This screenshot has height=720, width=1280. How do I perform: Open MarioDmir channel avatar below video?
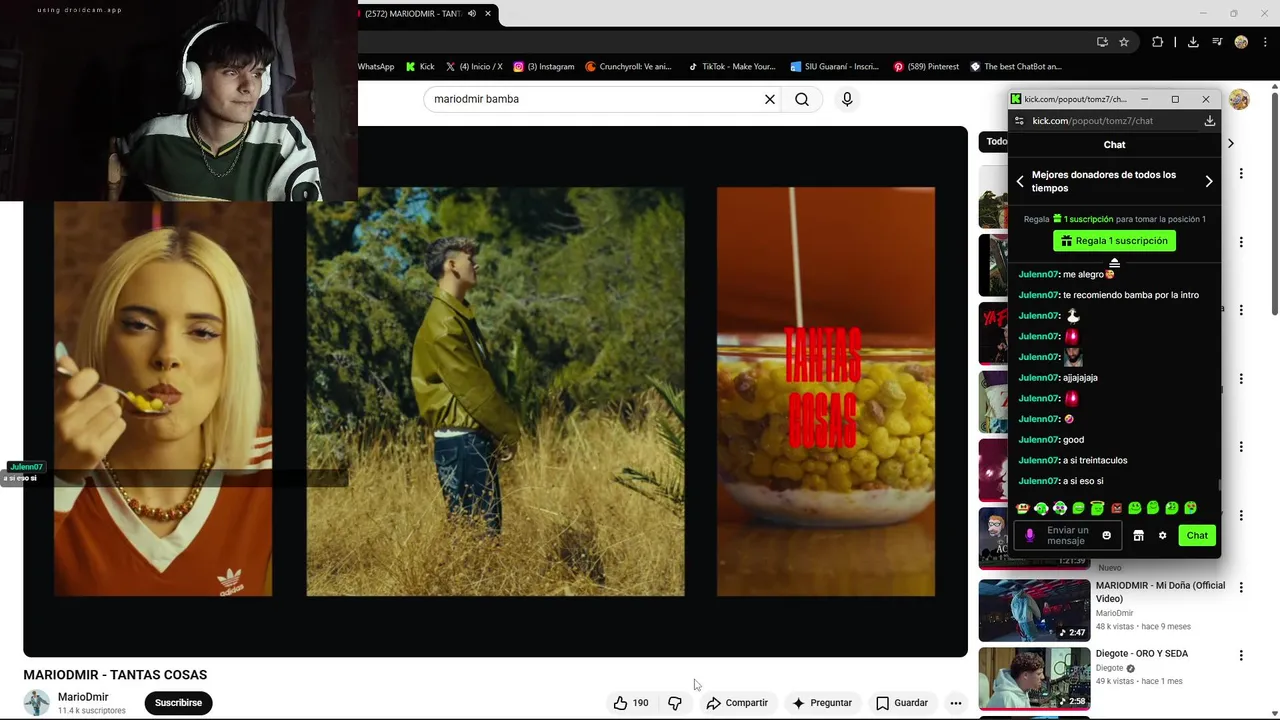click(37, 702)
